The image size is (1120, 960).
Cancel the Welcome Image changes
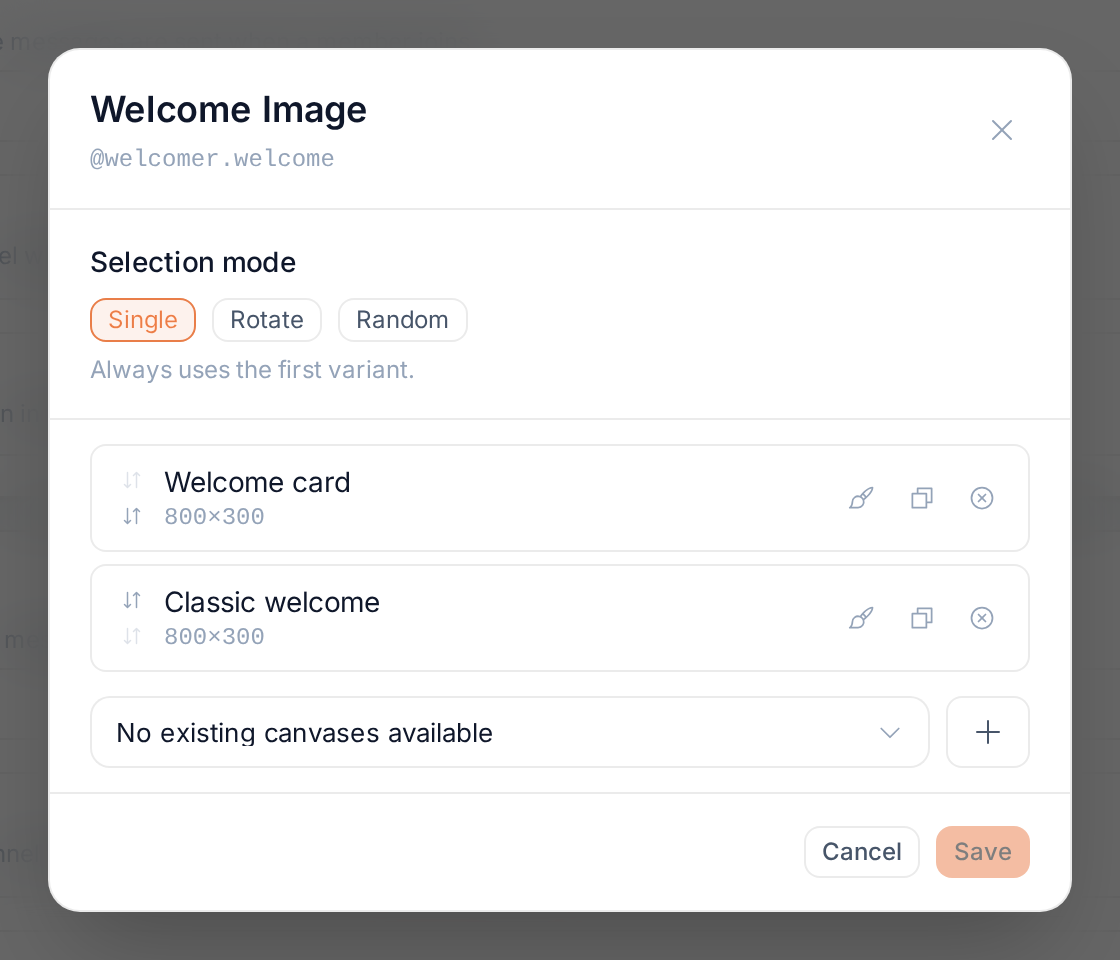tap(861, 851)
